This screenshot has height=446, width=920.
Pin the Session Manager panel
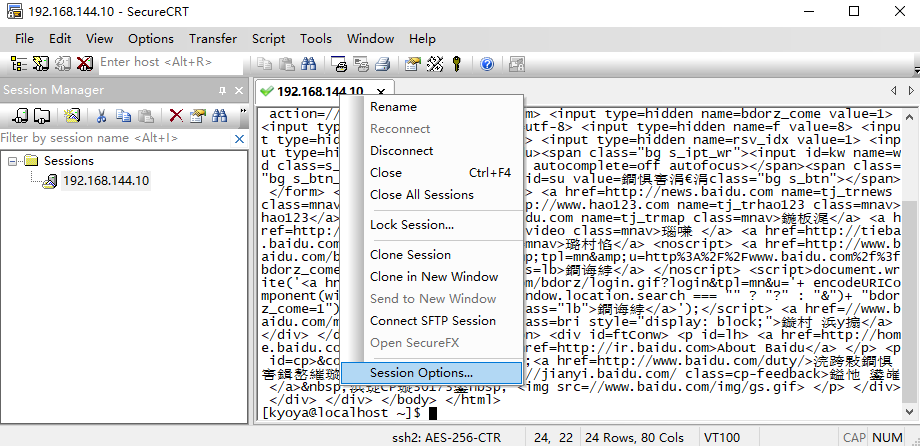pyautogui.click(x=222, y=90)
